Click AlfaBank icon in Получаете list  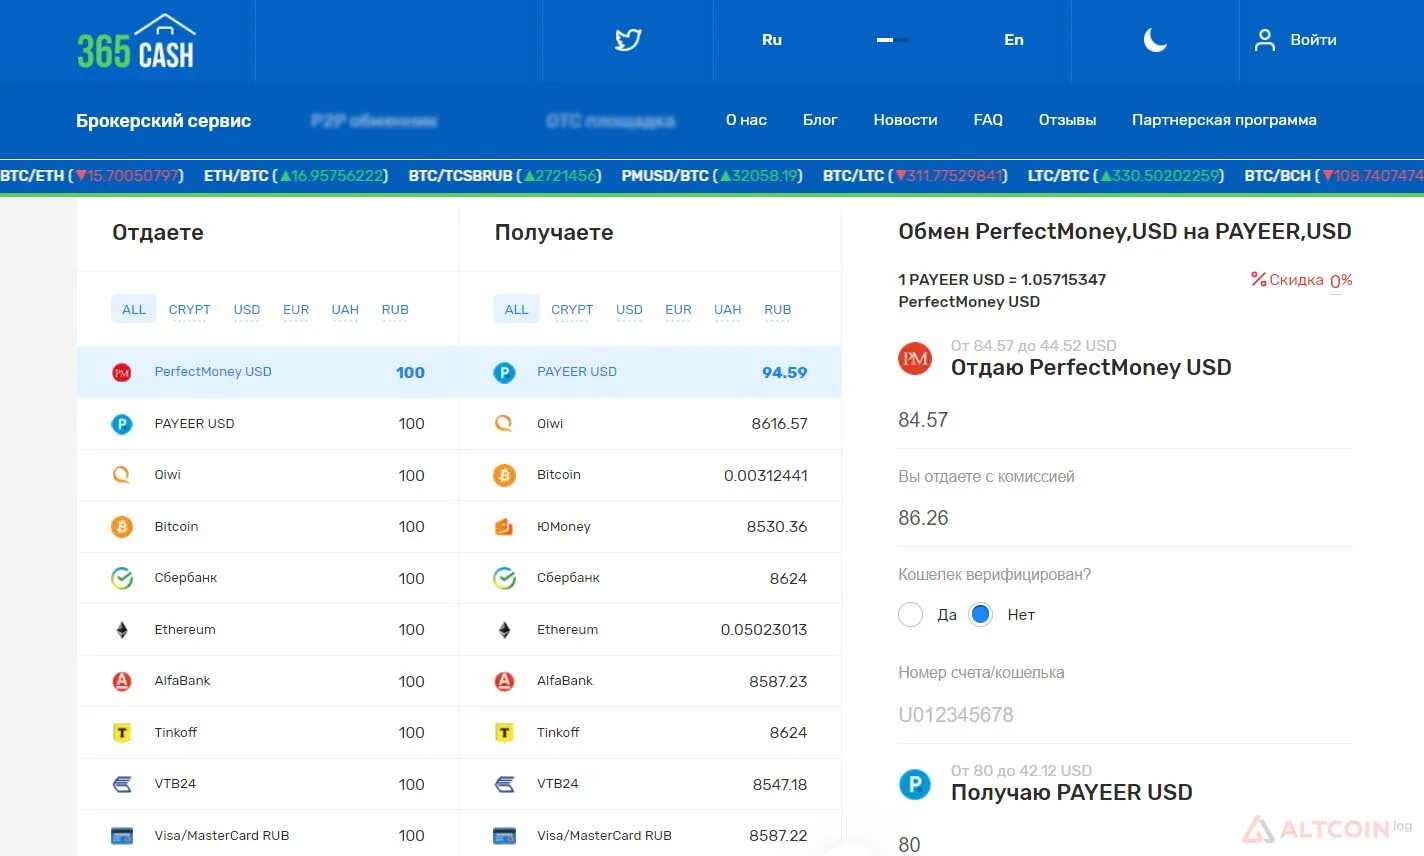tap(504, 681)
